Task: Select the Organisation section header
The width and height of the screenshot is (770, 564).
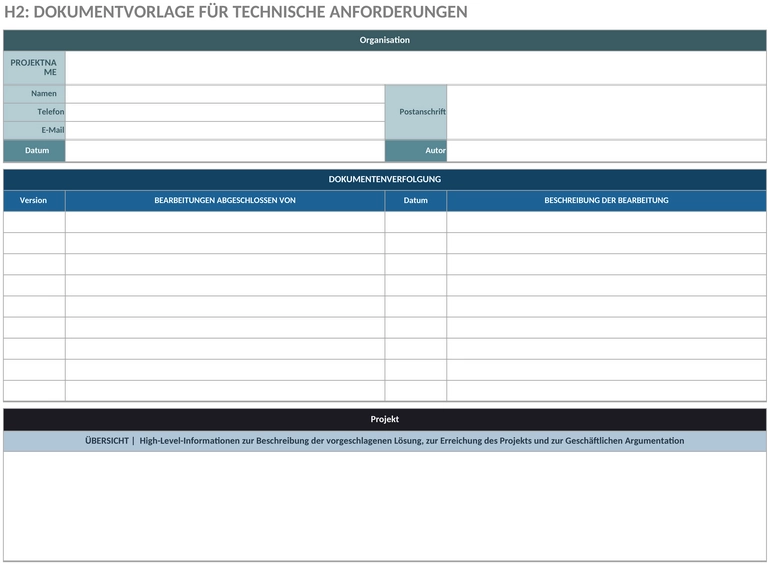Action: pyautogui.click(x=385, y=40)
